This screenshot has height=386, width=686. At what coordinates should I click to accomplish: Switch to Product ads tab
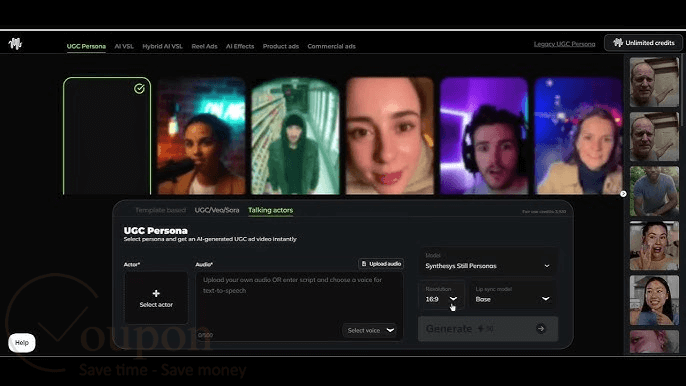point(281,46)
